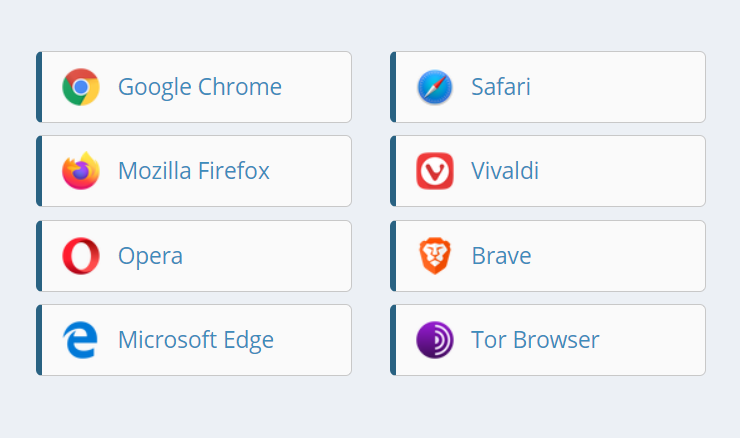
Task: Click the purple Tor Browser icon
Action: [x=435, y=340]
